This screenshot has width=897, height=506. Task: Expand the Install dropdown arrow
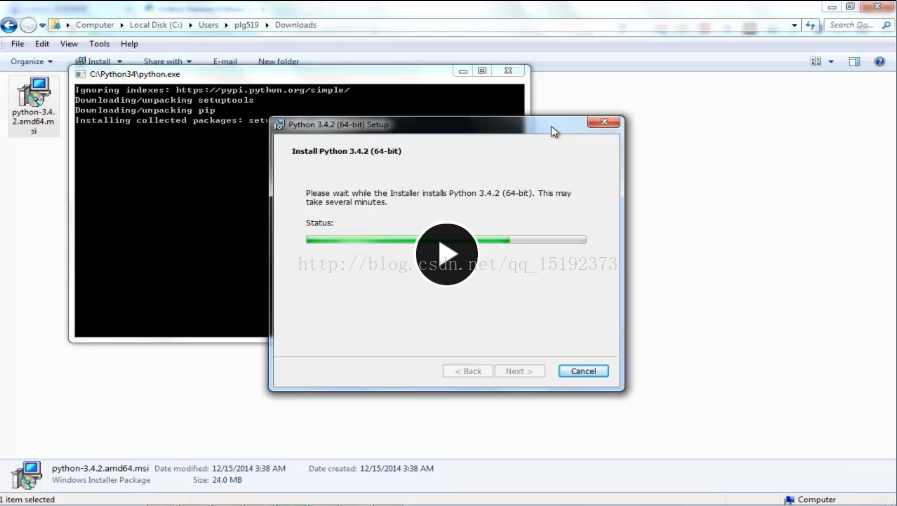[120, 61]
